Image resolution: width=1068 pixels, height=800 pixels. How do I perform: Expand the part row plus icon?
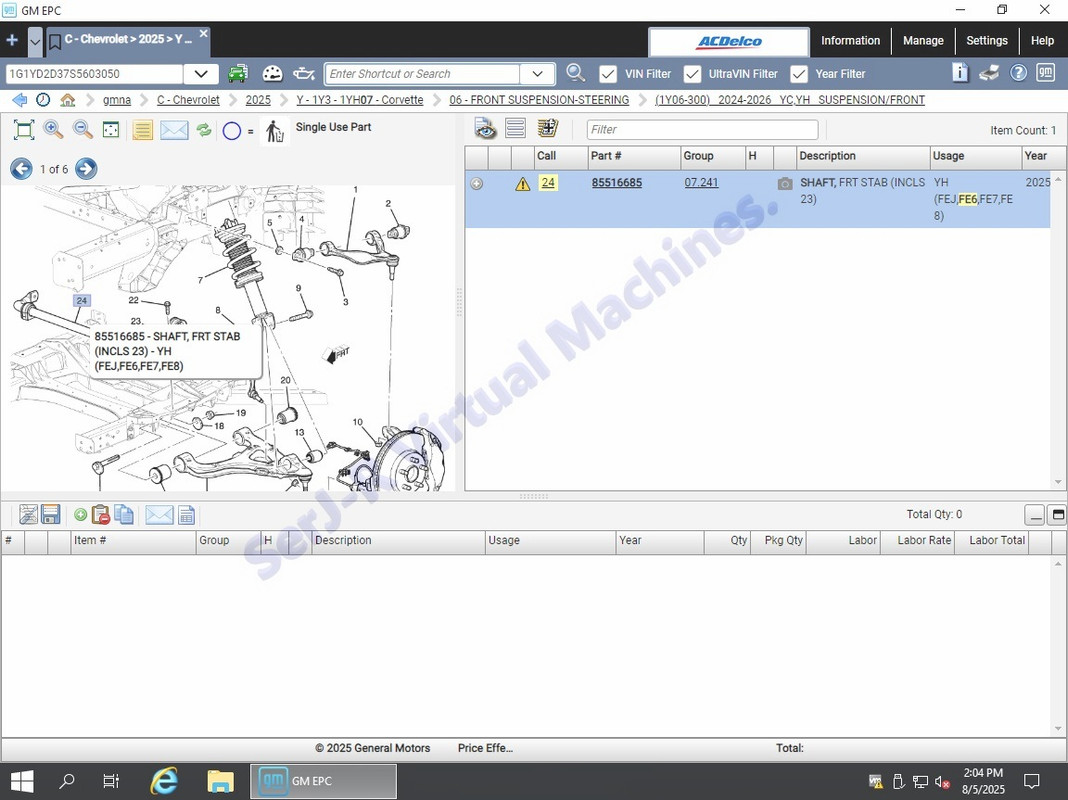coord(477,183)
